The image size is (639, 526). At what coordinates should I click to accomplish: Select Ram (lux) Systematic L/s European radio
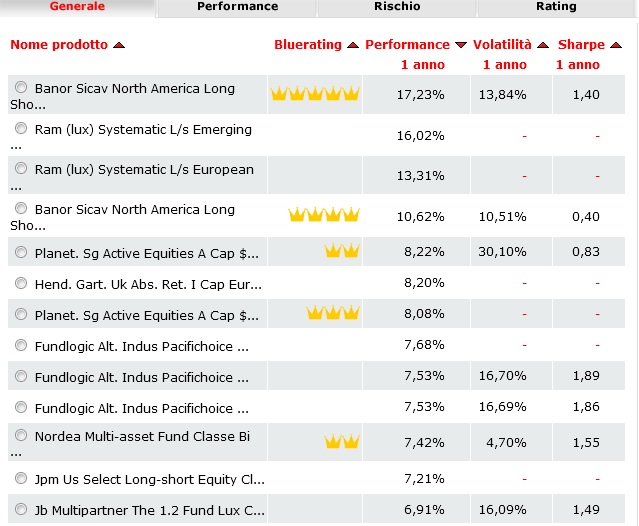click(21, 168)
